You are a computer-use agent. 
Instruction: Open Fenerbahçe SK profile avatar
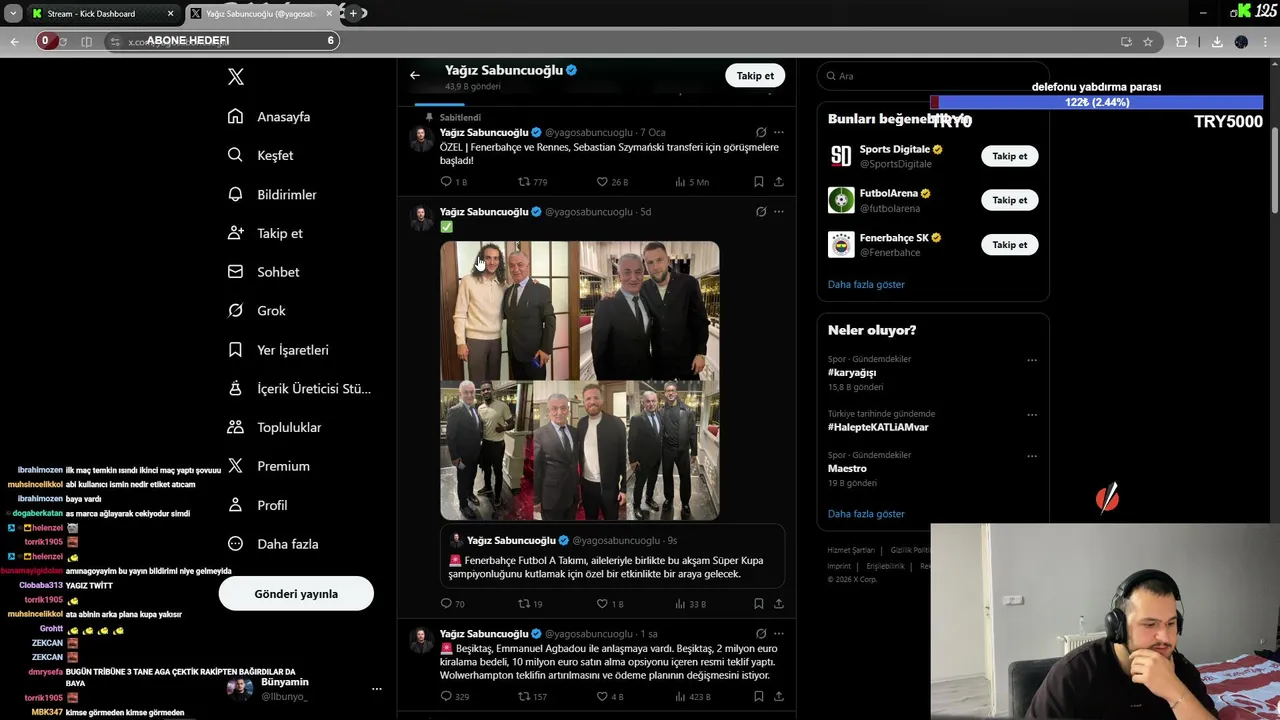point(841,244)
